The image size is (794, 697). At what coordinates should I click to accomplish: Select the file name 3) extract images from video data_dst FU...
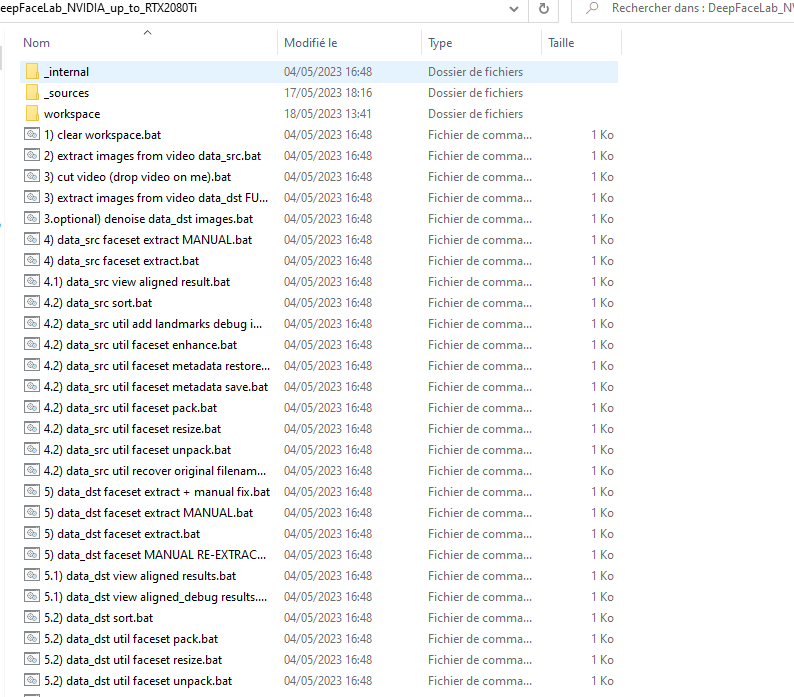(x=156, y=198)
